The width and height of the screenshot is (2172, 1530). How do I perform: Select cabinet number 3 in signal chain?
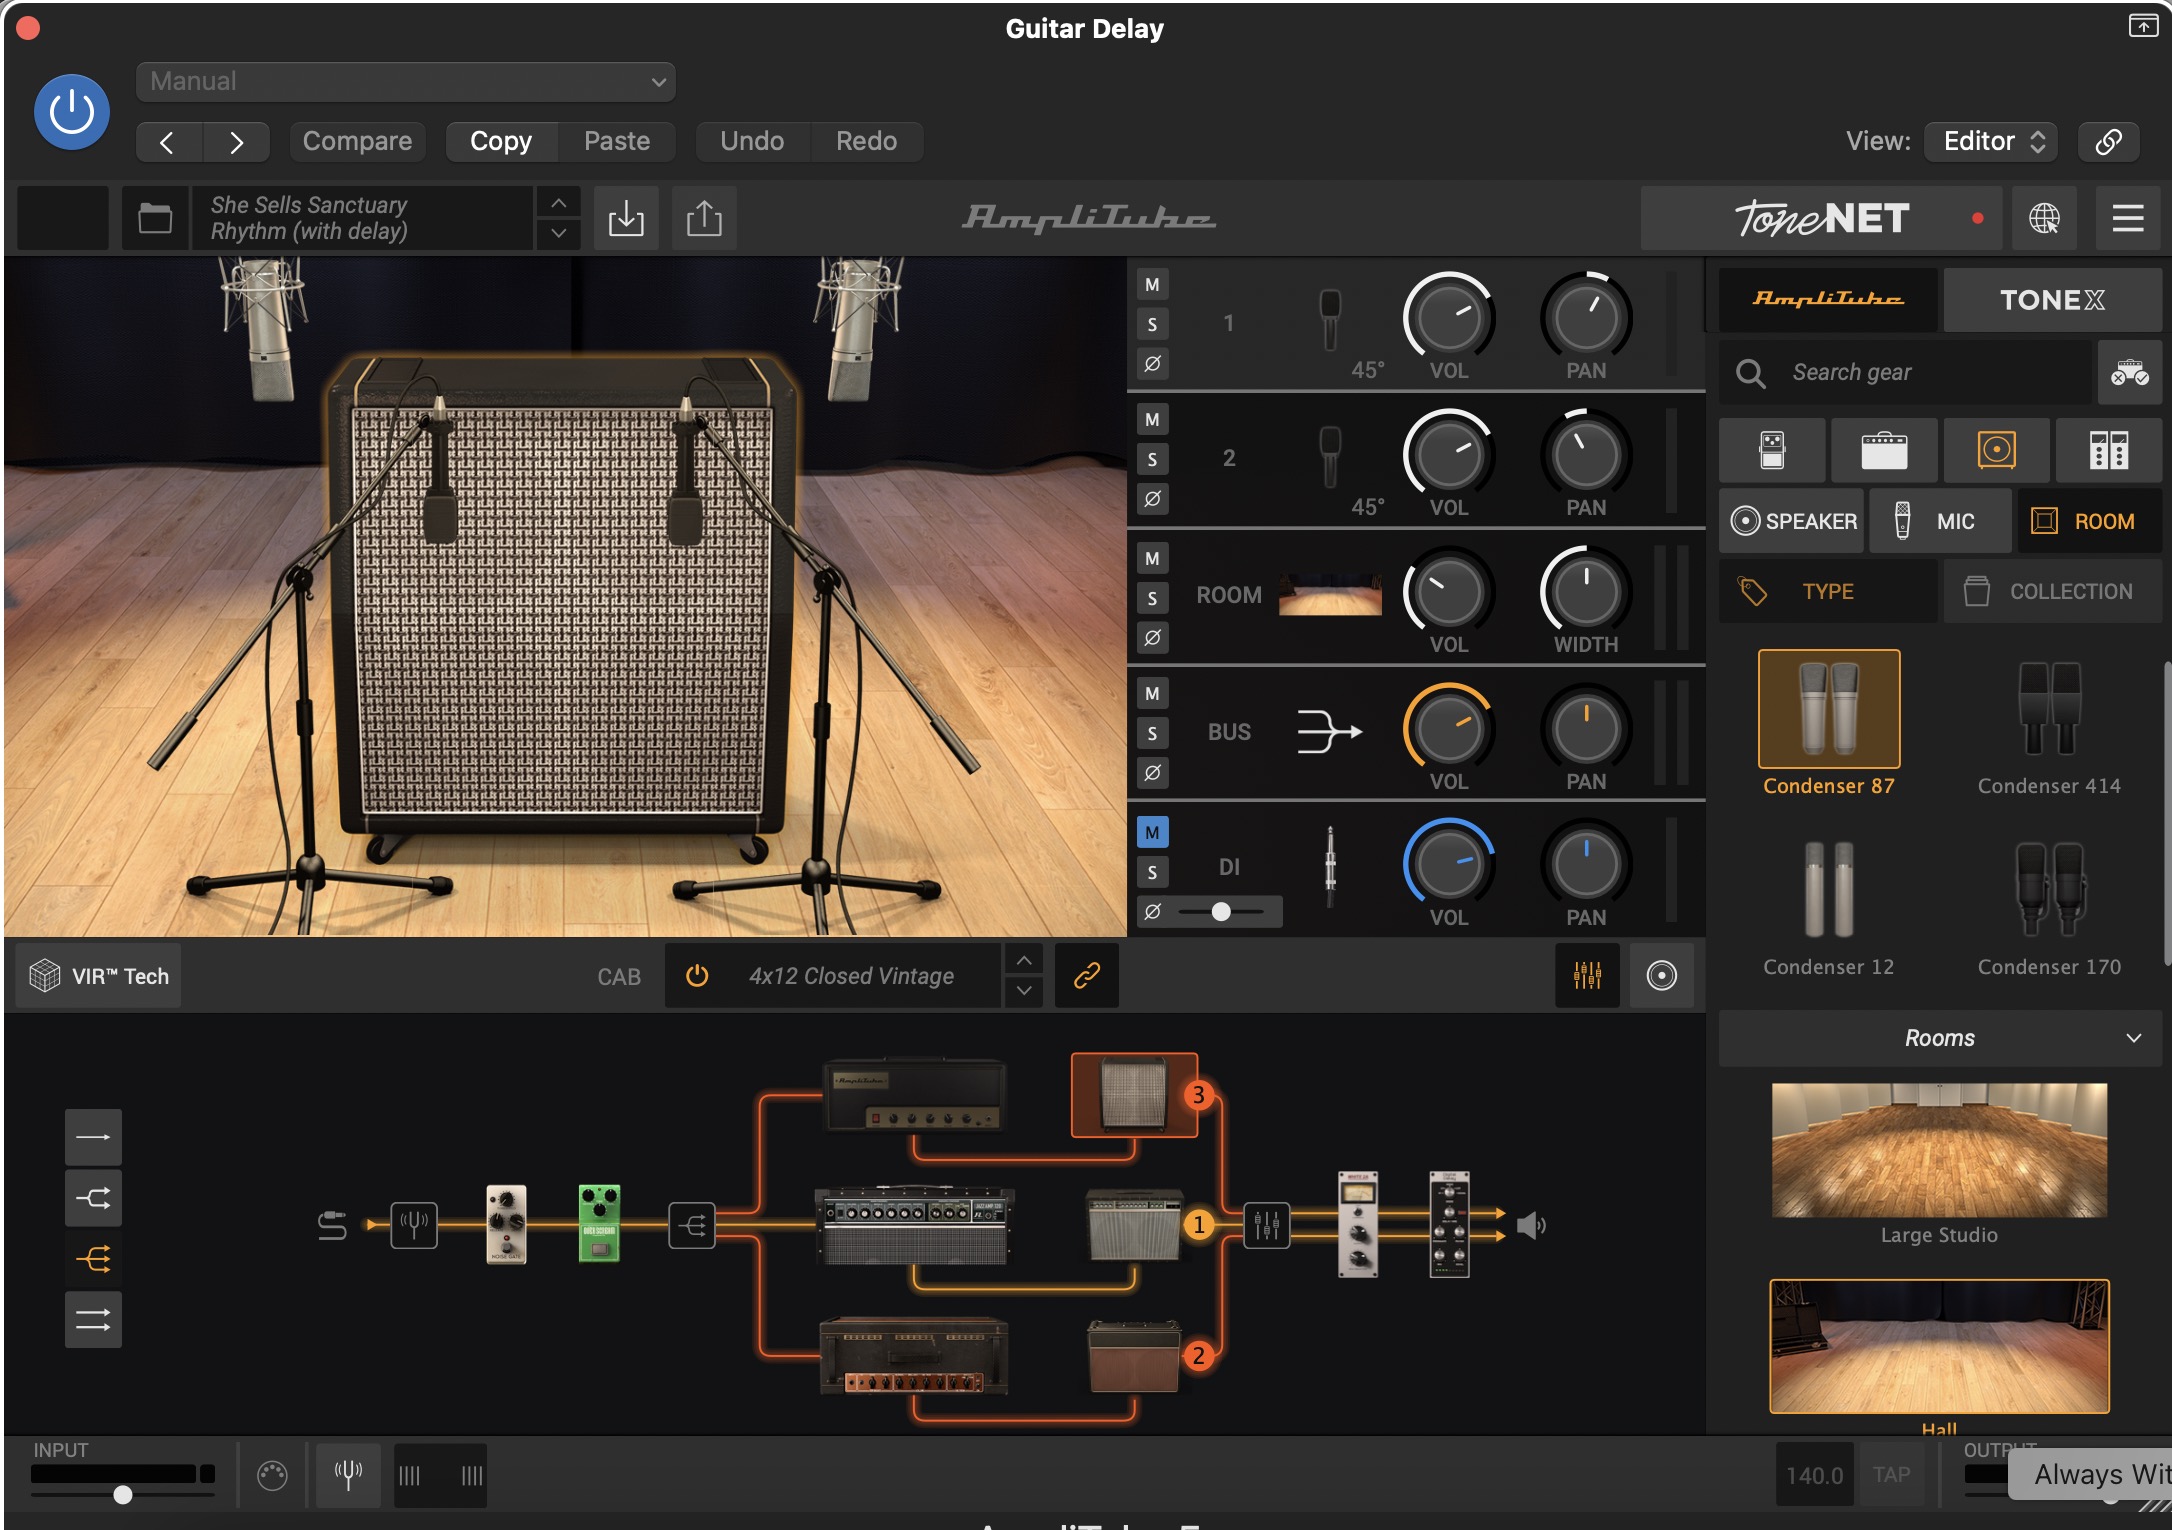click(x=1134, y=1095)
